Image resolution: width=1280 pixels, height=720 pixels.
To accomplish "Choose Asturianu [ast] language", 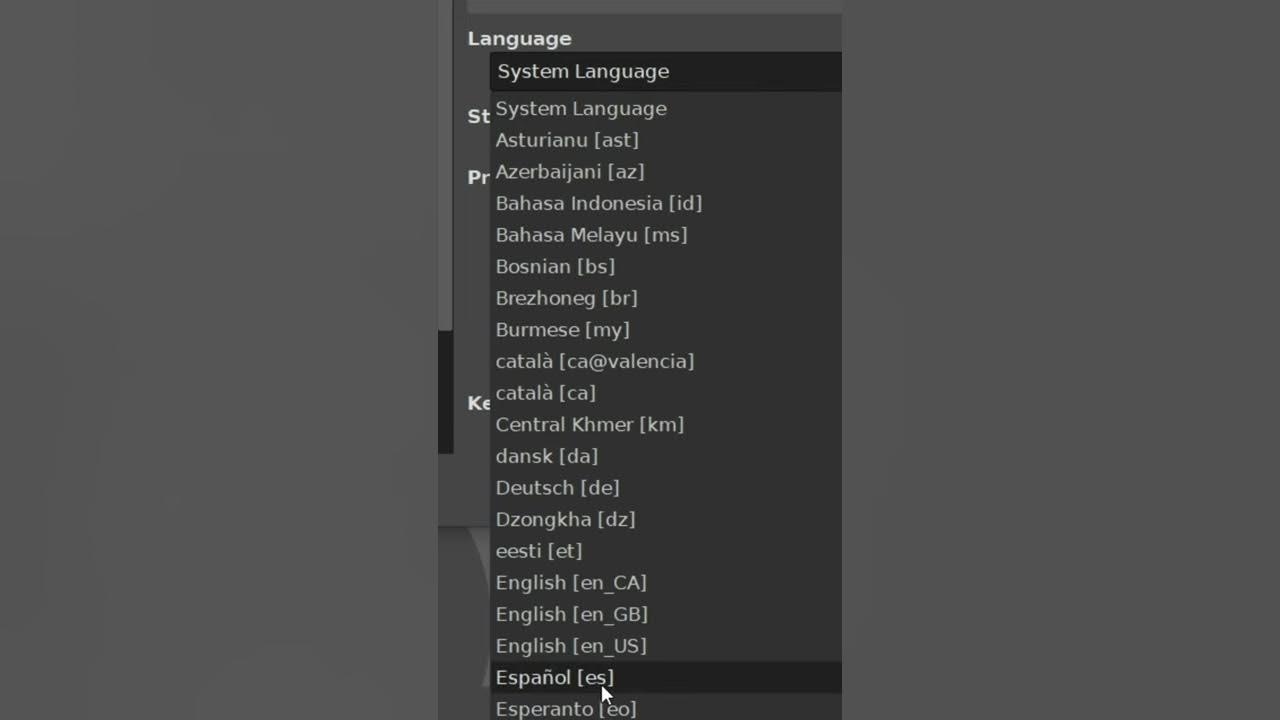I will (x=567, y=140).
